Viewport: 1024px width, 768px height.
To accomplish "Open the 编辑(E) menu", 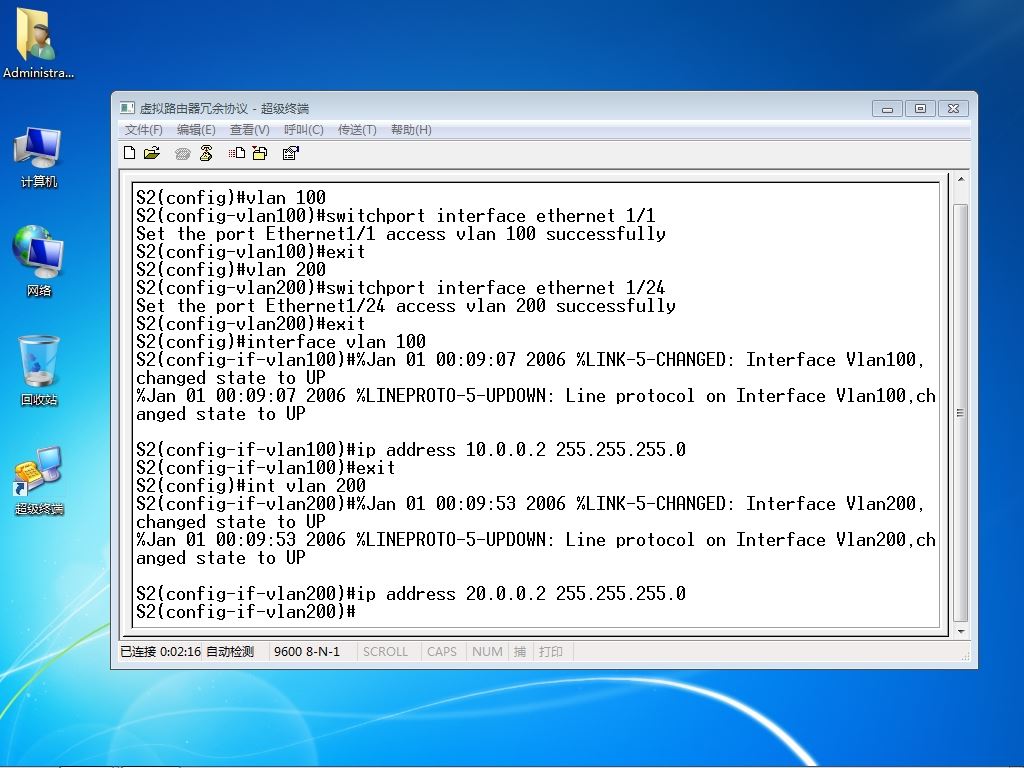I will click(196, 129).
